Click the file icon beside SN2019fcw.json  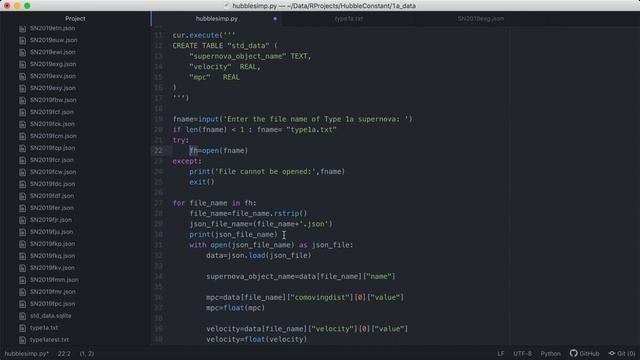coord(22,172)
